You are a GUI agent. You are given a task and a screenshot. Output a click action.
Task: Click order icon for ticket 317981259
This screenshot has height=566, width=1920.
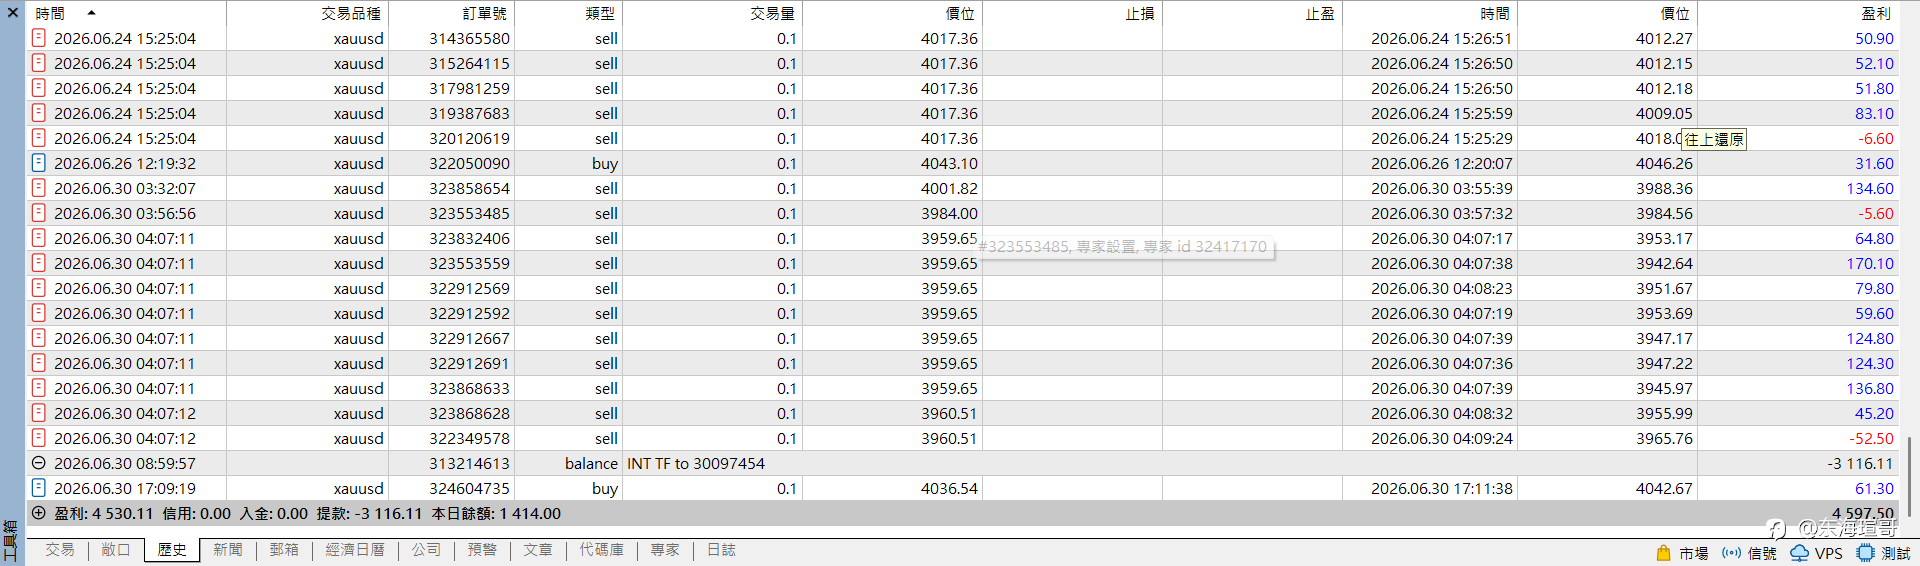click(39, 88)
